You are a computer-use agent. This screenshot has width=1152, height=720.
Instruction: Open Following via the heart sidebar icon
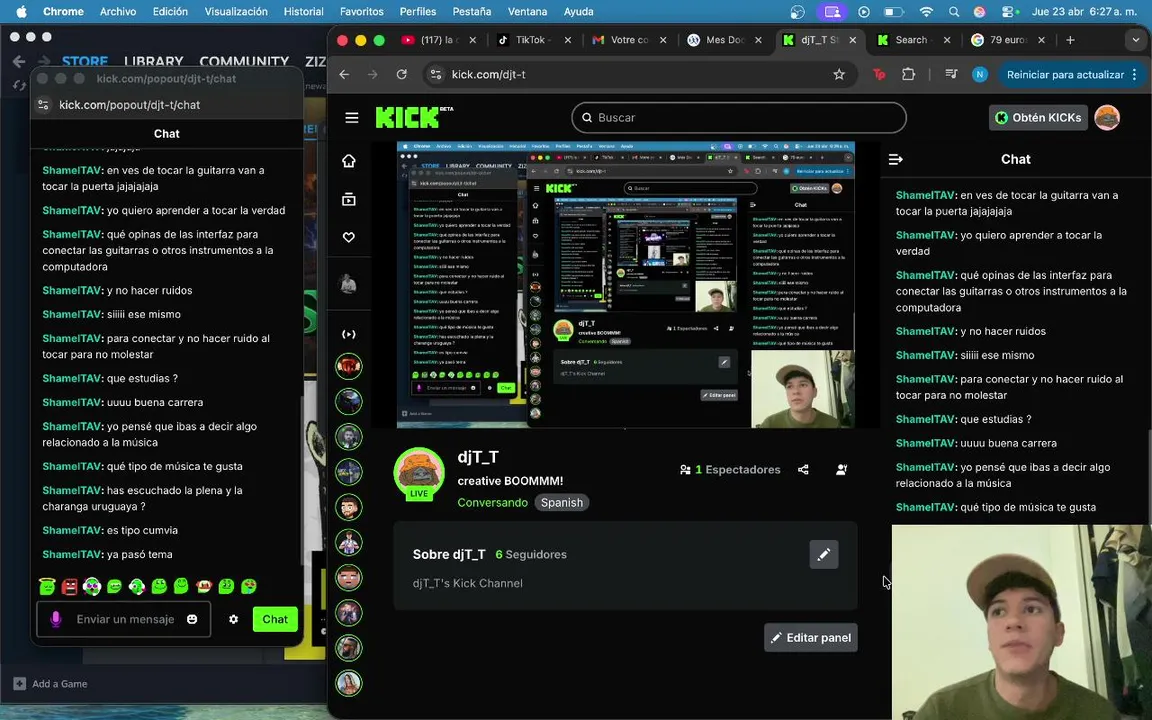tap(349, 237)
